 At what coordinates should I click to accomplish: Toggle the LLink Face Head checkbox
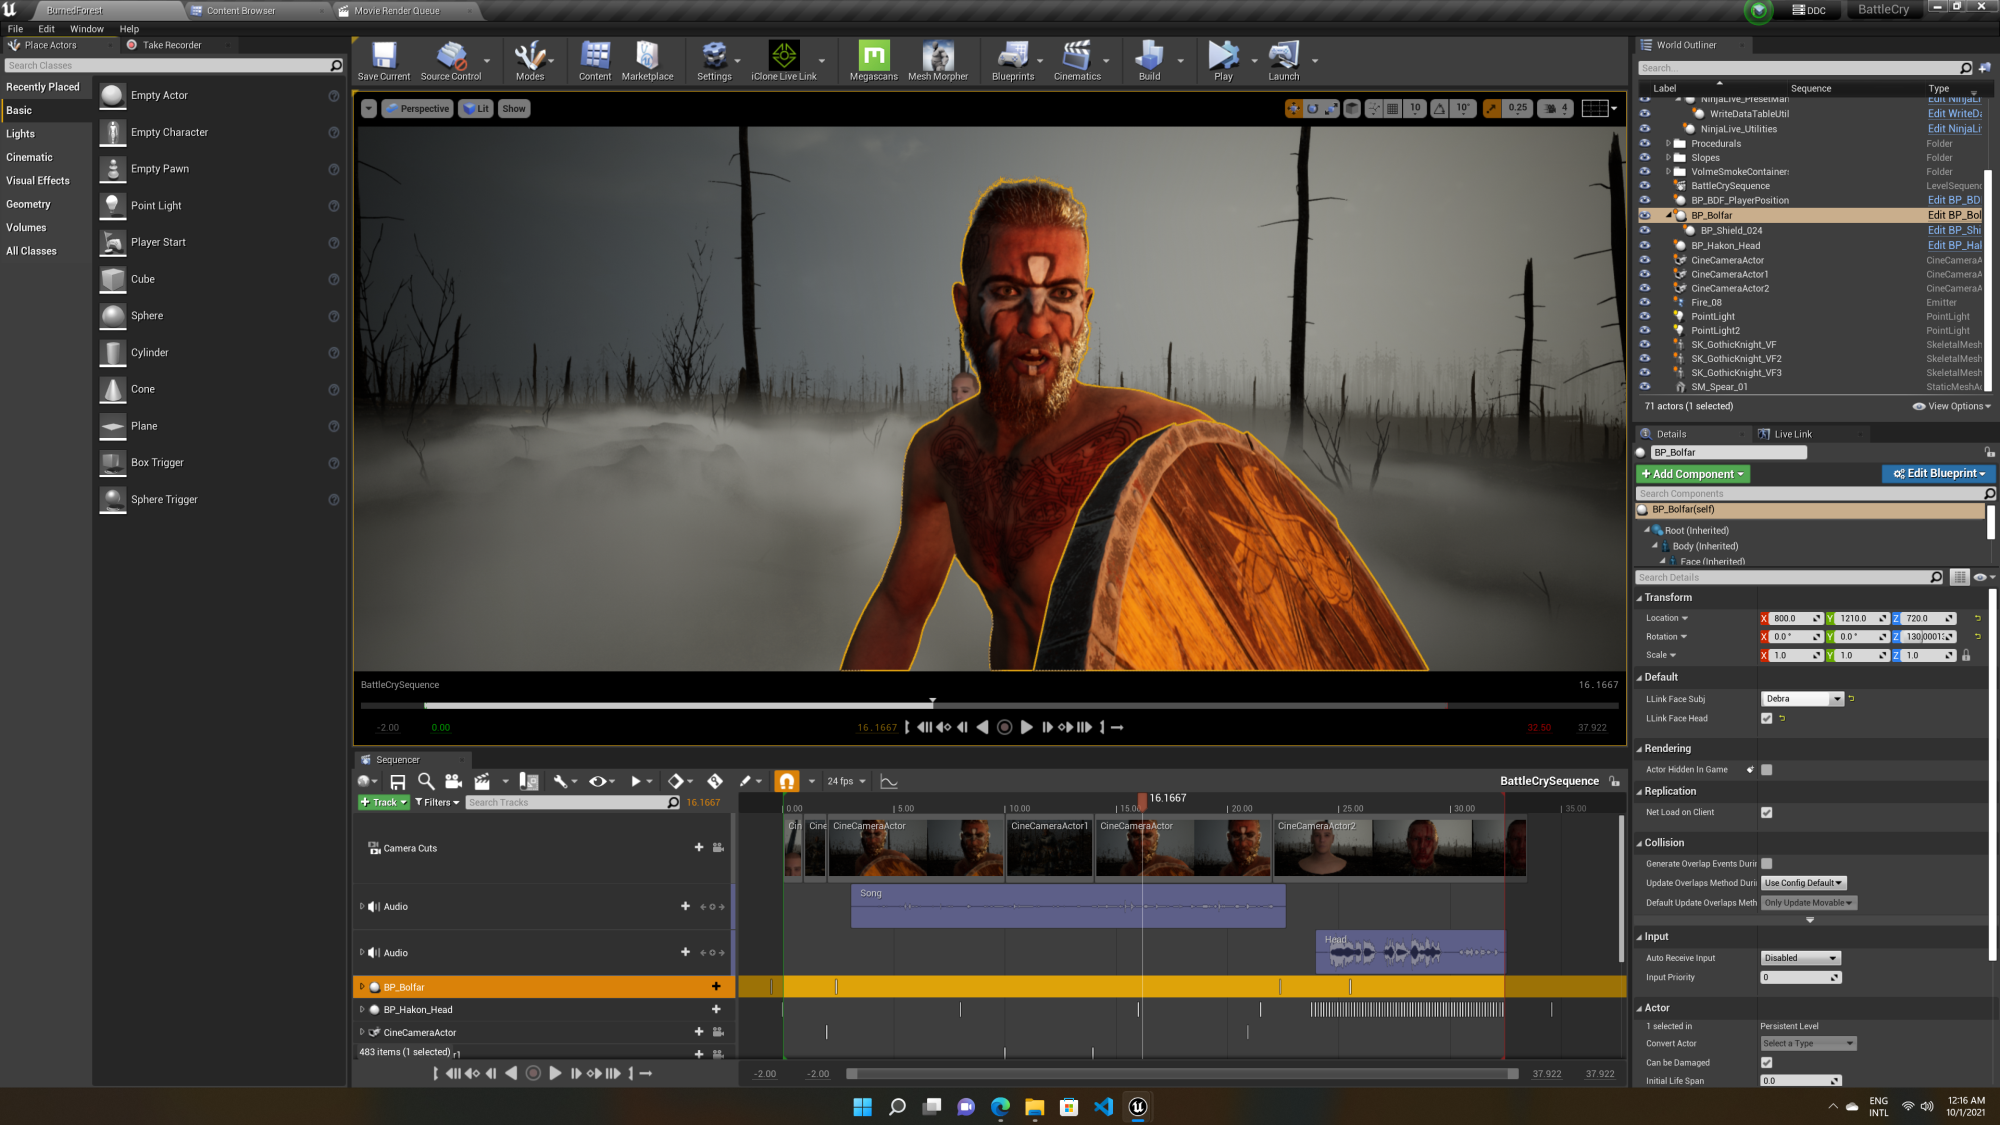[1766, 718]
